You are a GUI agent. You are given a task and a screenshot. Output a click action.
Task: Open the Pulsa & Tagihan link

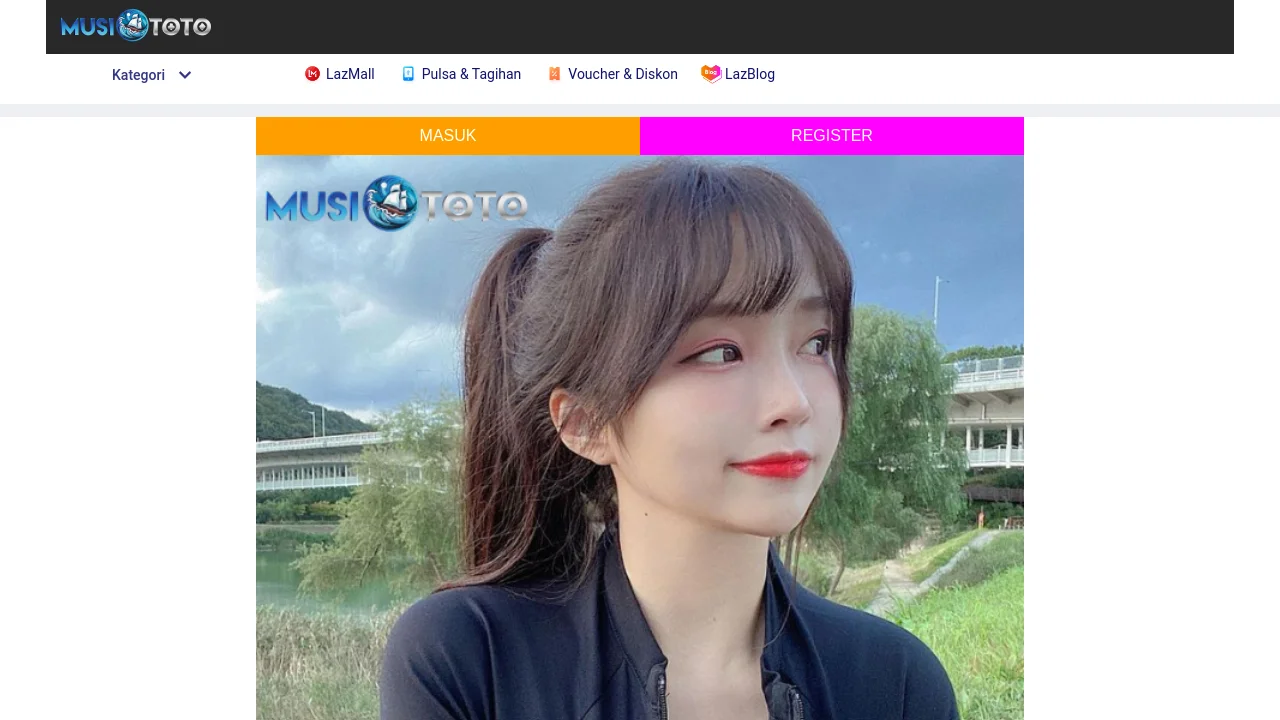click(471, 74)
